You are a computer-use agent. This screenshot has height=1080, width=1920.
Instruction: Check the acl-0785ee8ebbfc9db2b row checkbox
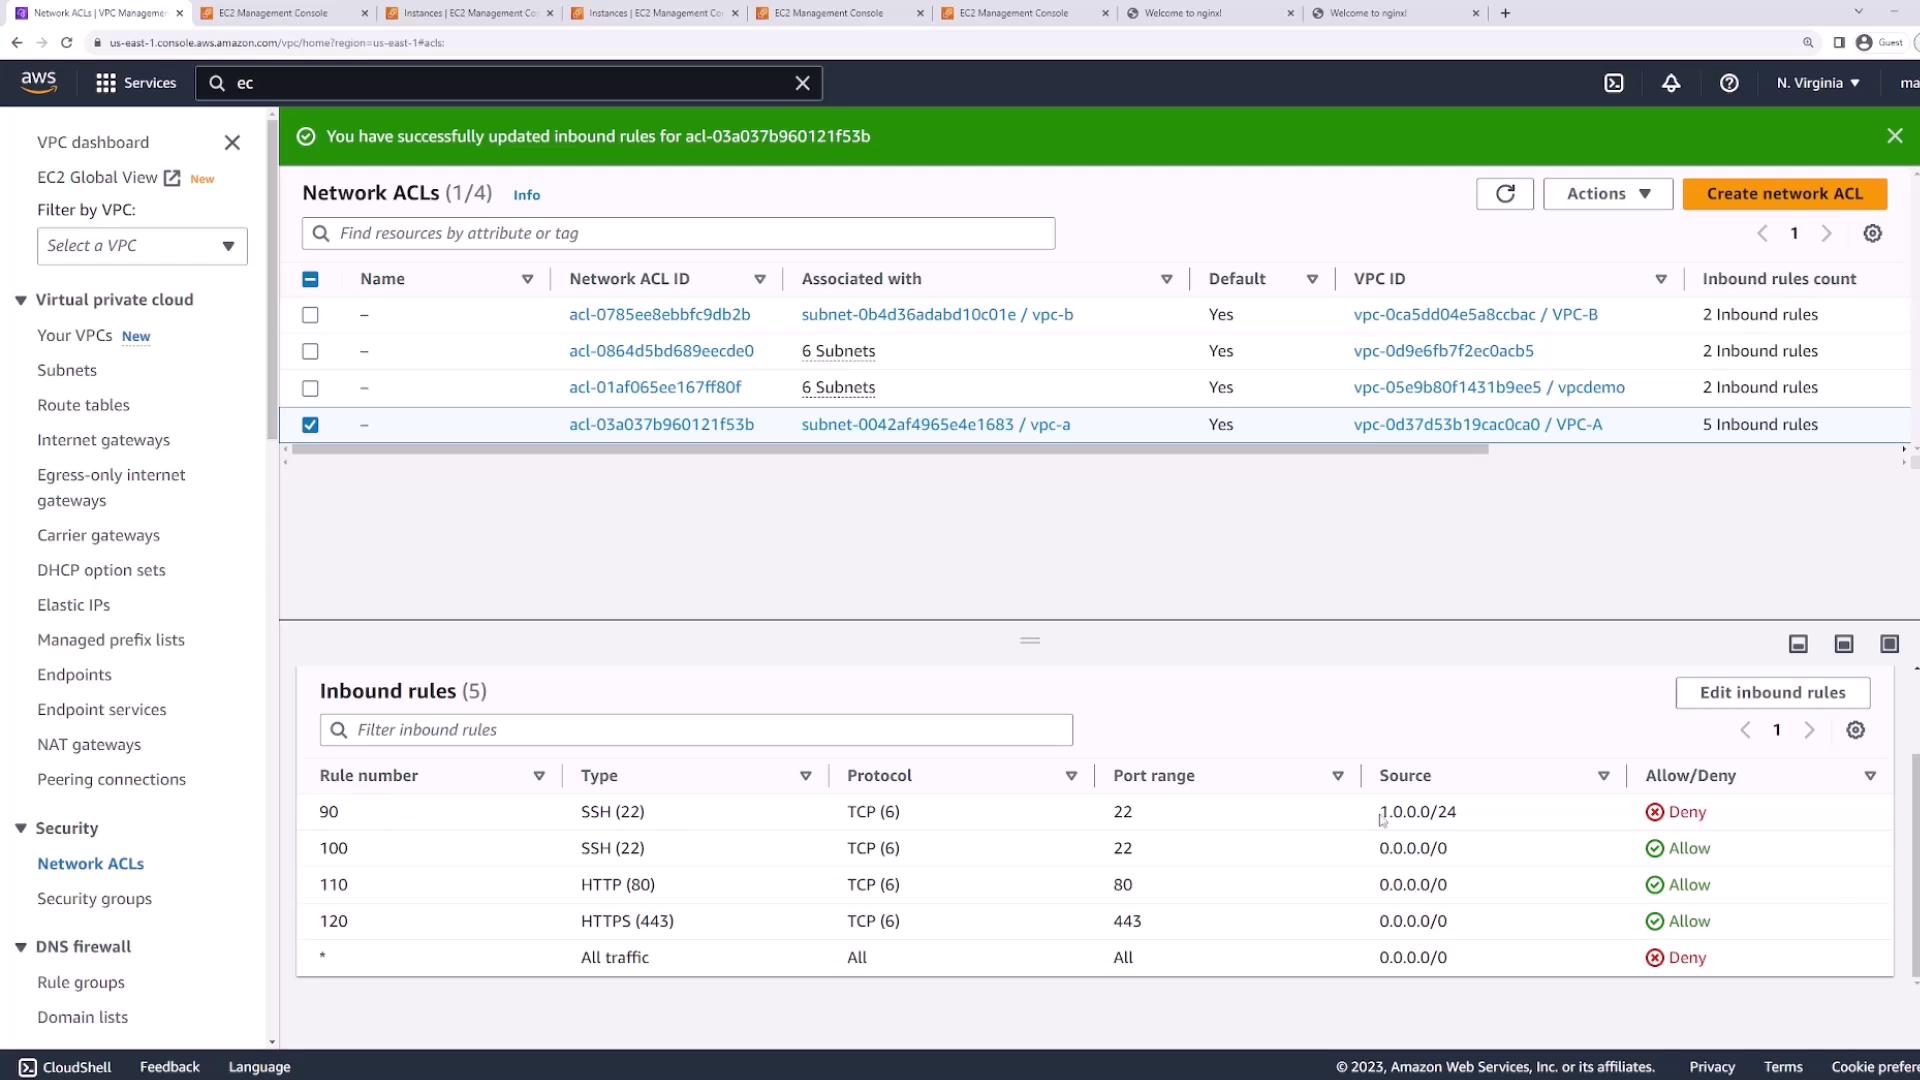[x=310, y=315]
